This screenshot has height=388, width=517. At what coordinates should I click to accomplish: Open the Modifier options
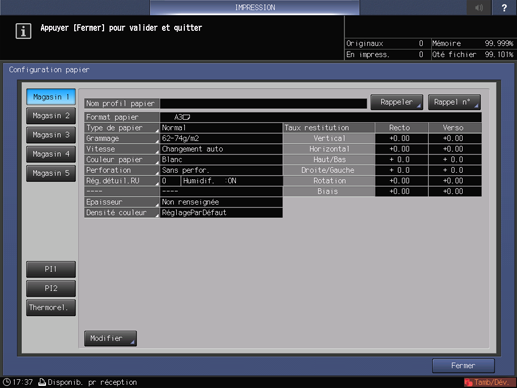[110, 338]
